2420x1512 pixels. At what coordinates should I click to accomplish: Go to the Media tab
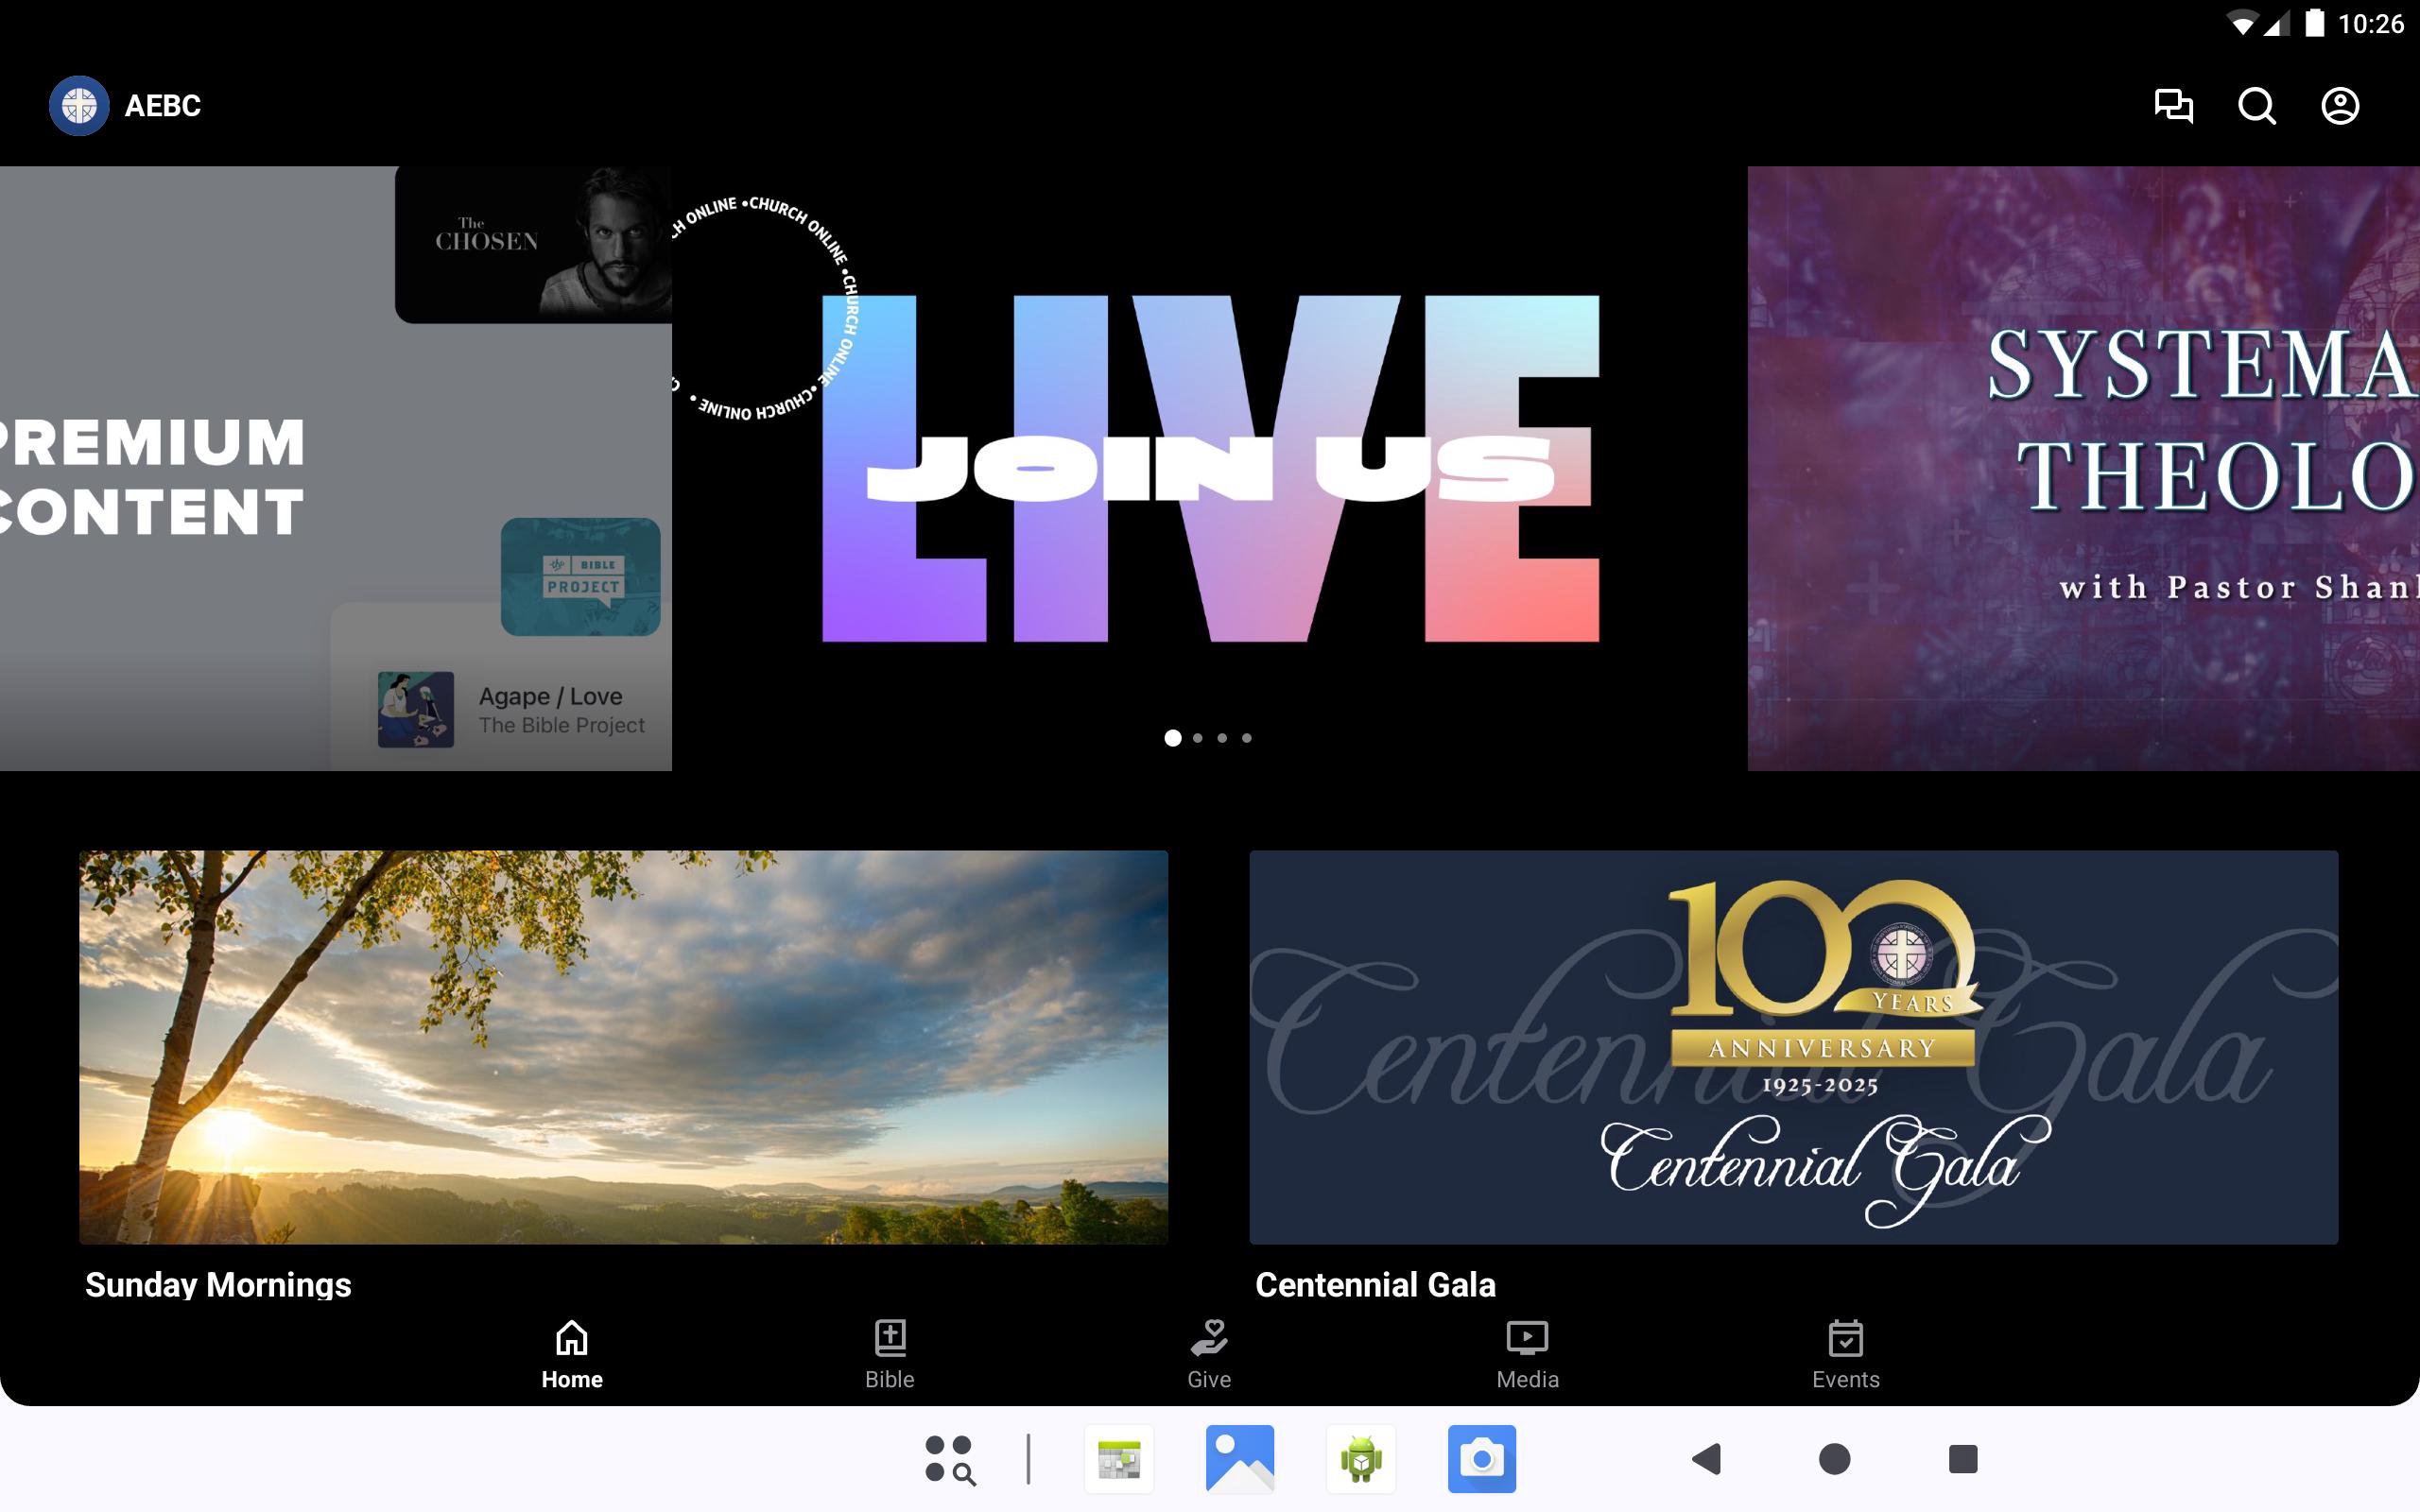click(1527, 1354)
